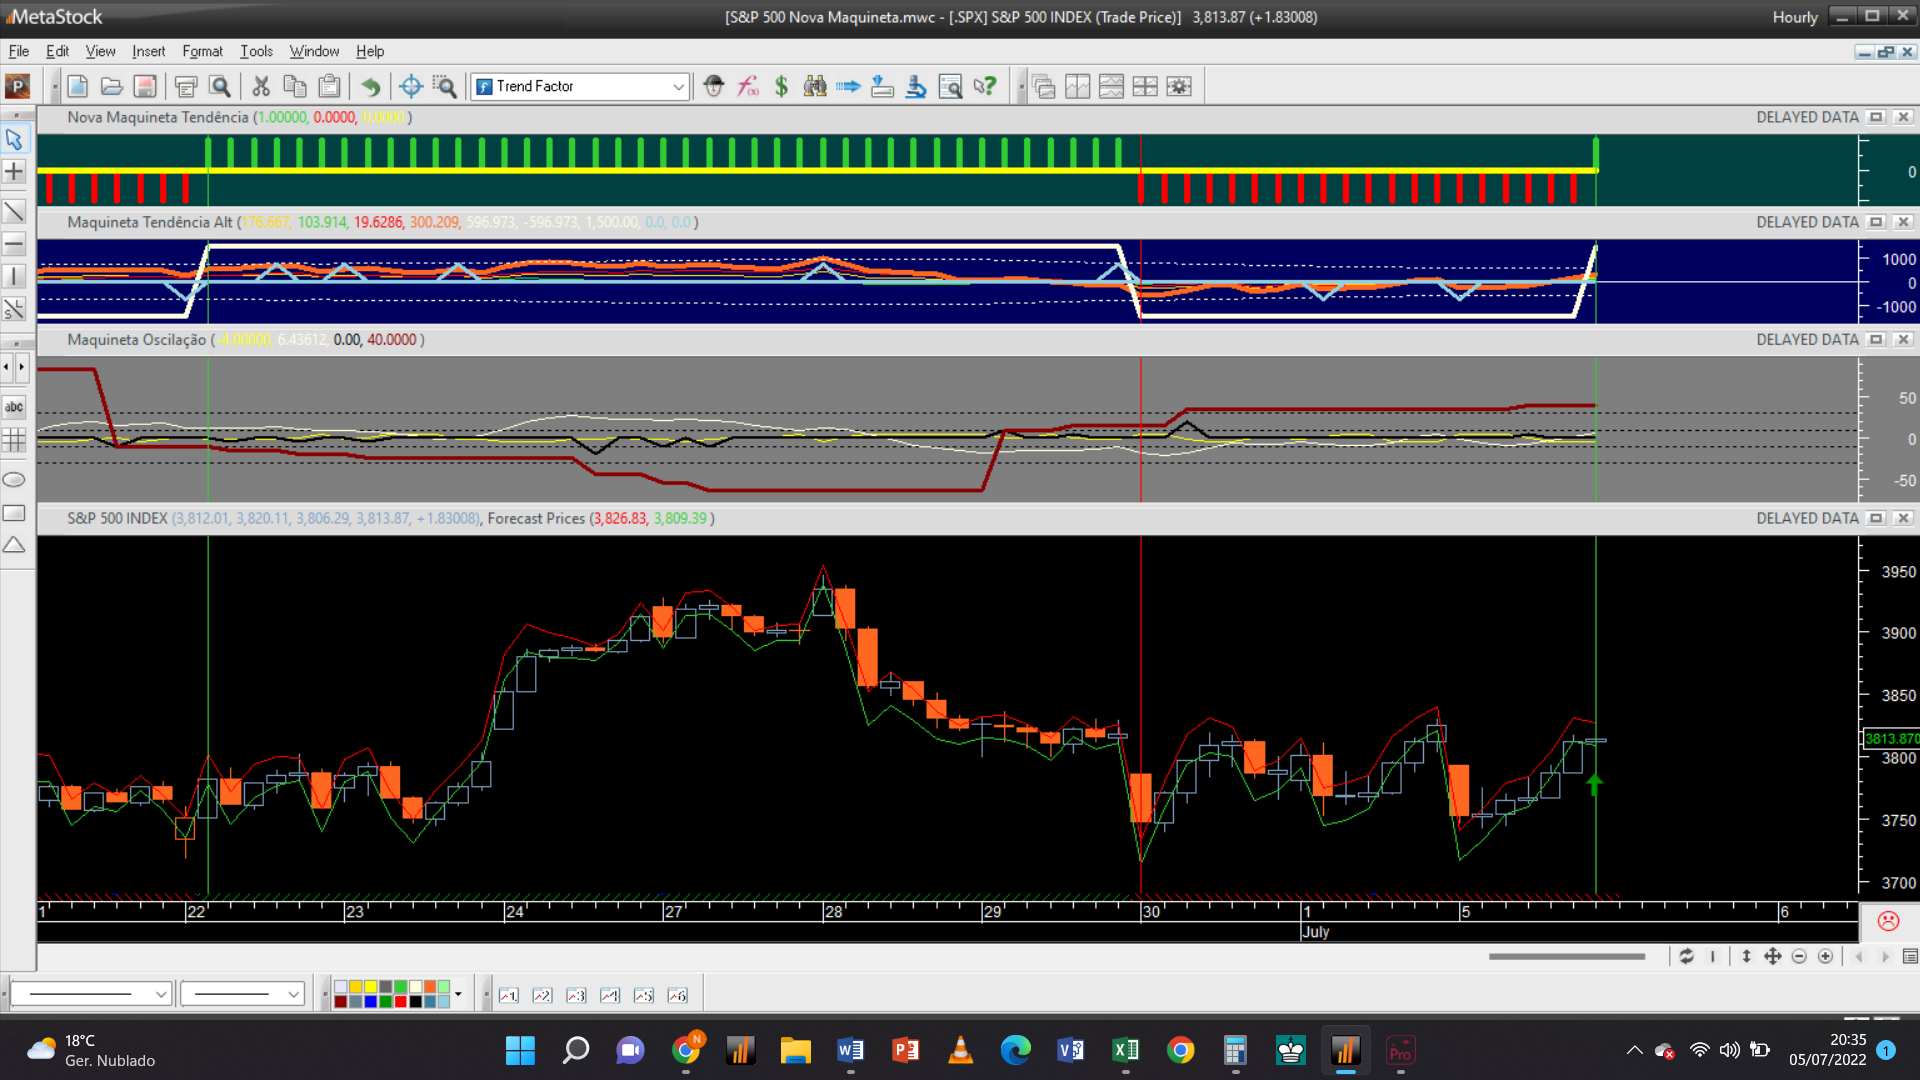Open Excel from the Windows taskbar
This screenshot has width=1920, height=1080.
pos(1125,1050)
